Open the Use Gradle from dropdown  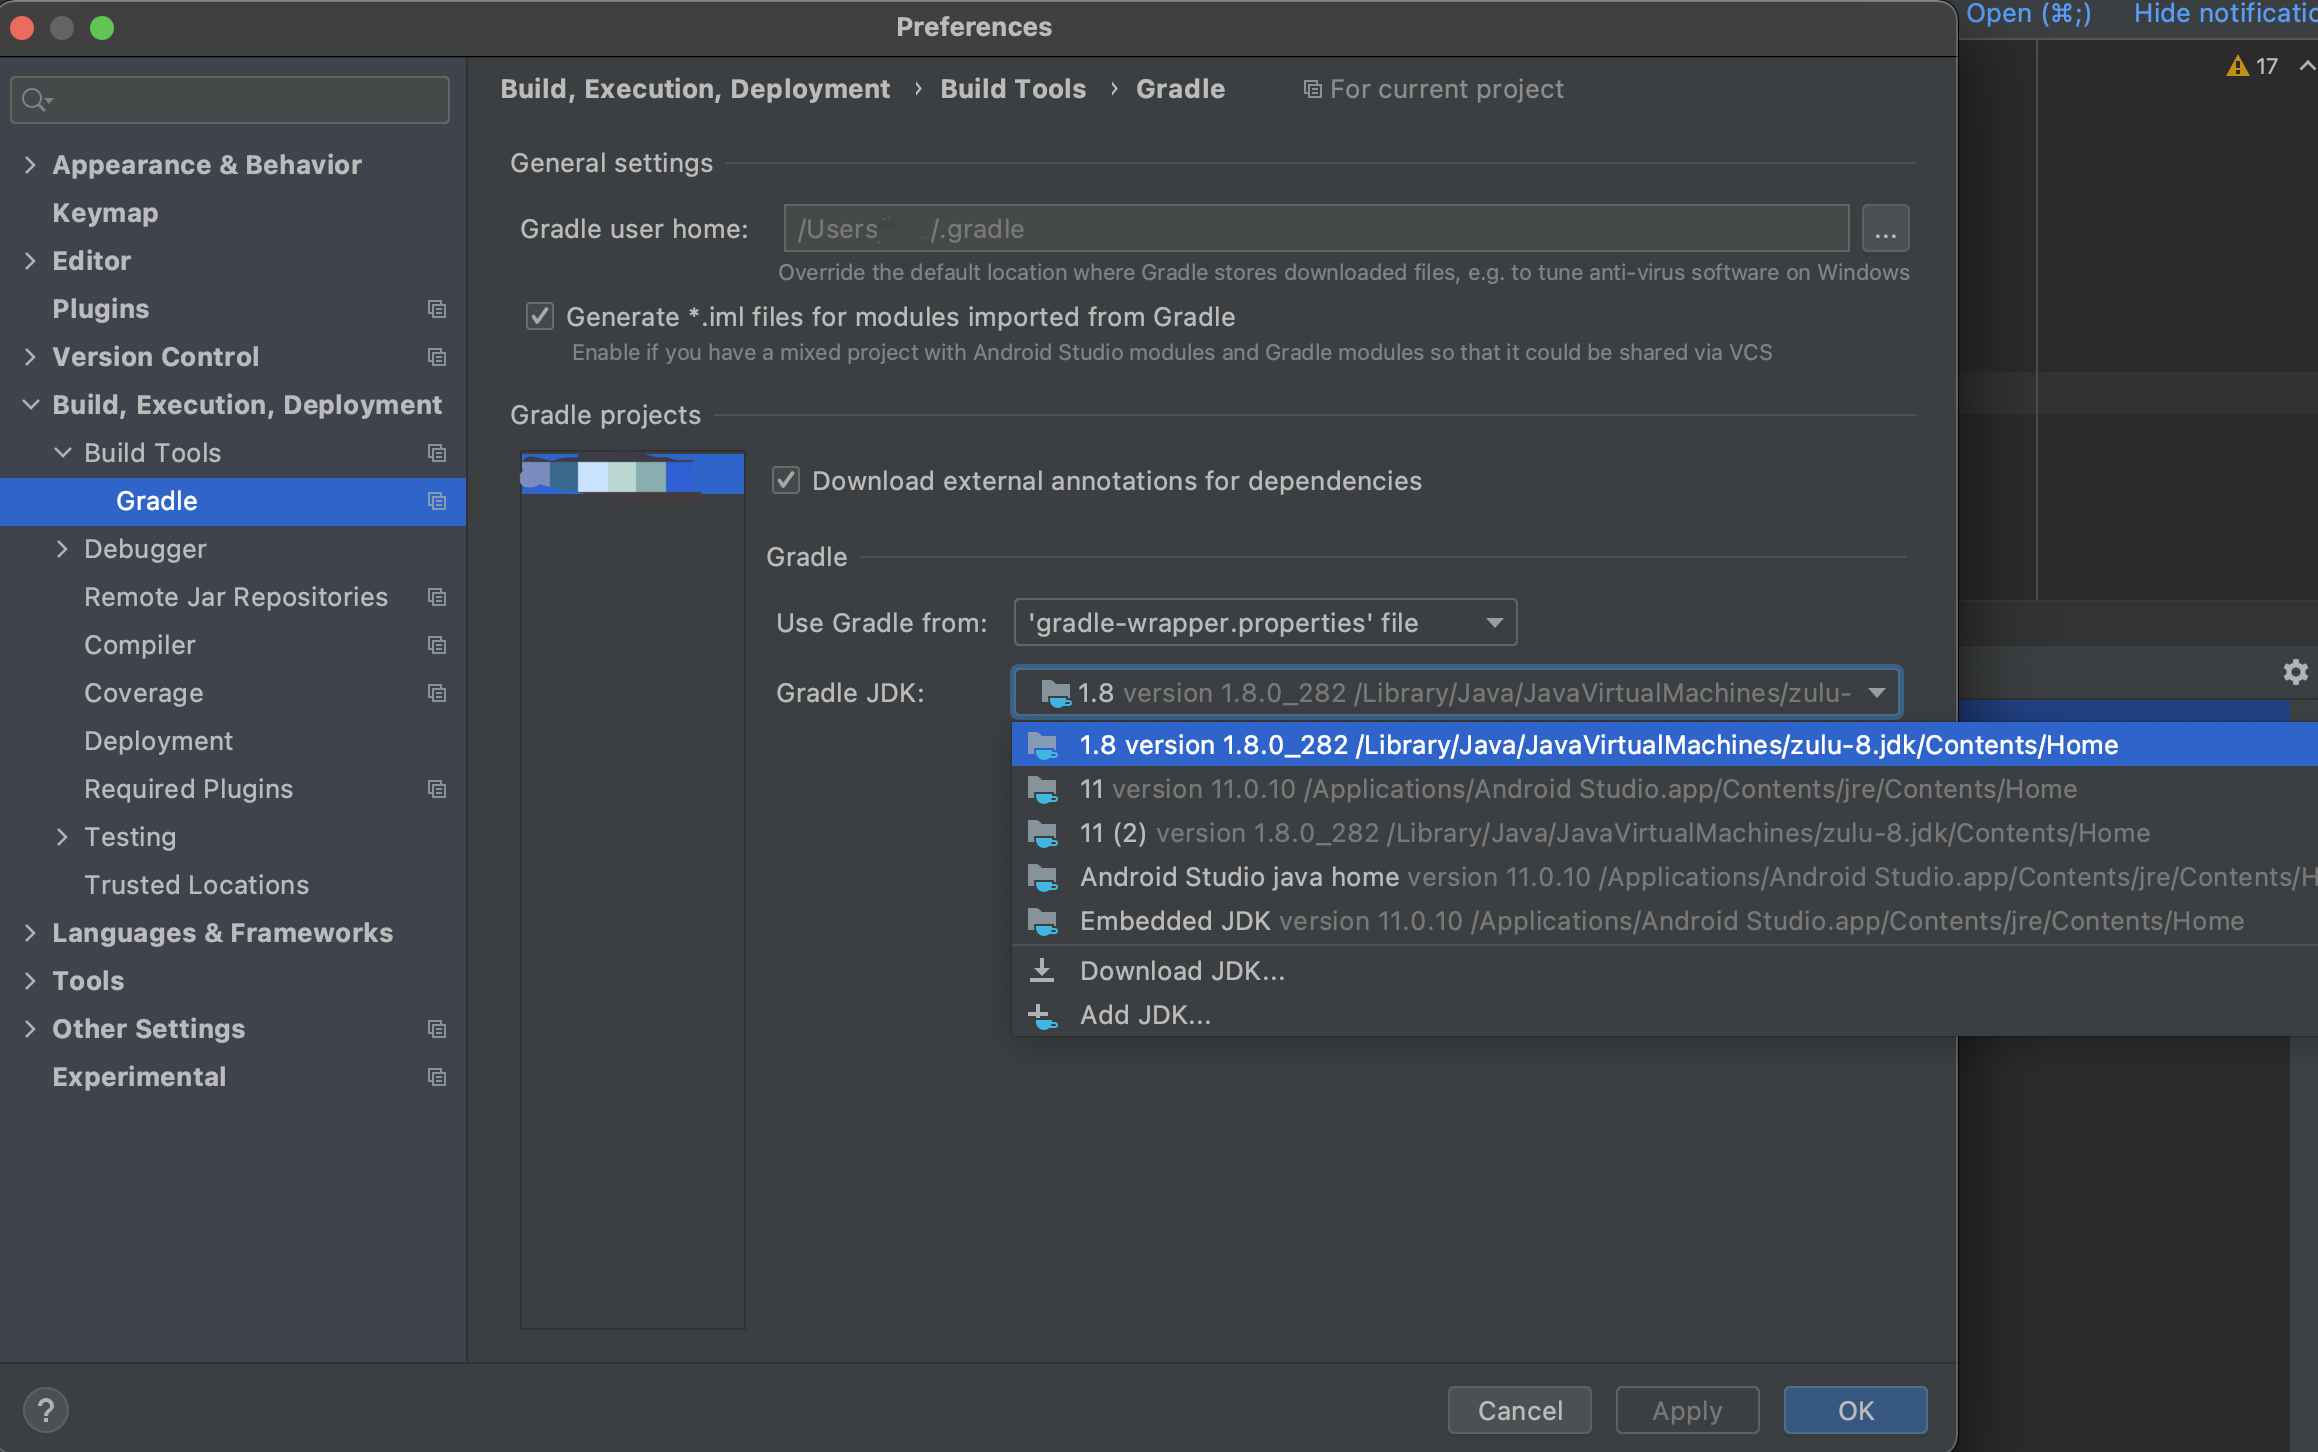click(x=1265, y=623)
